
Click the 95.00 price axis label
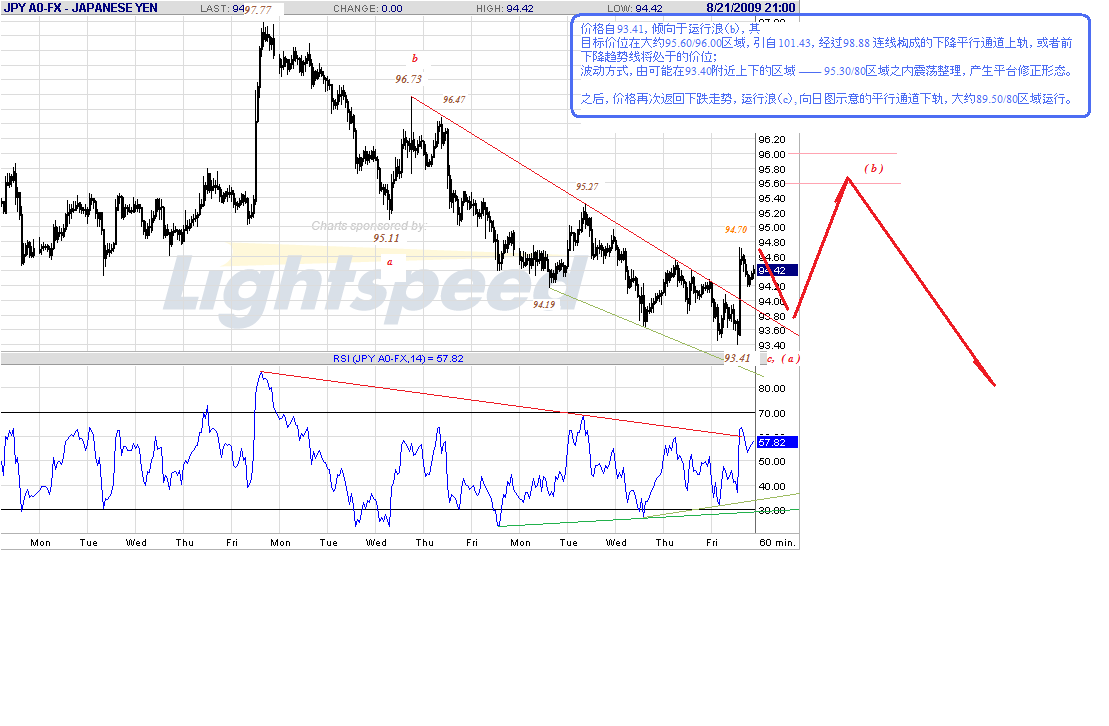point(772,227)
